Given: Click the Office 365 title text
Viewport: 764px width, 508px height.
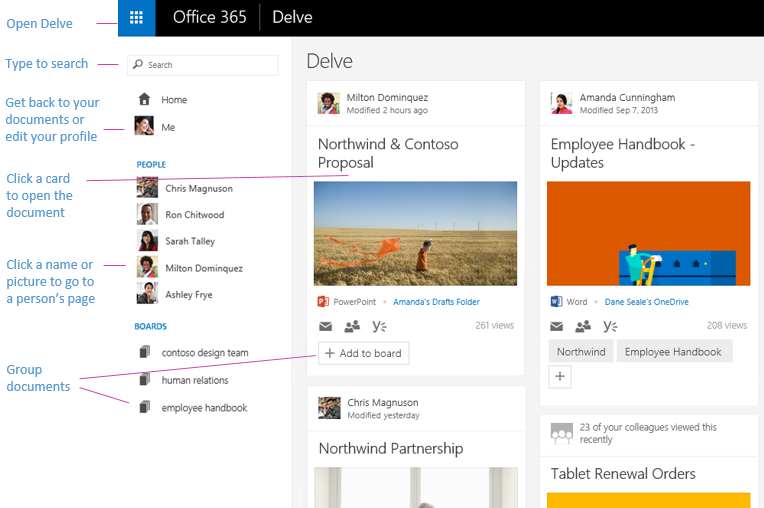Looking at the screenshot, I should [x=210, y=18].
